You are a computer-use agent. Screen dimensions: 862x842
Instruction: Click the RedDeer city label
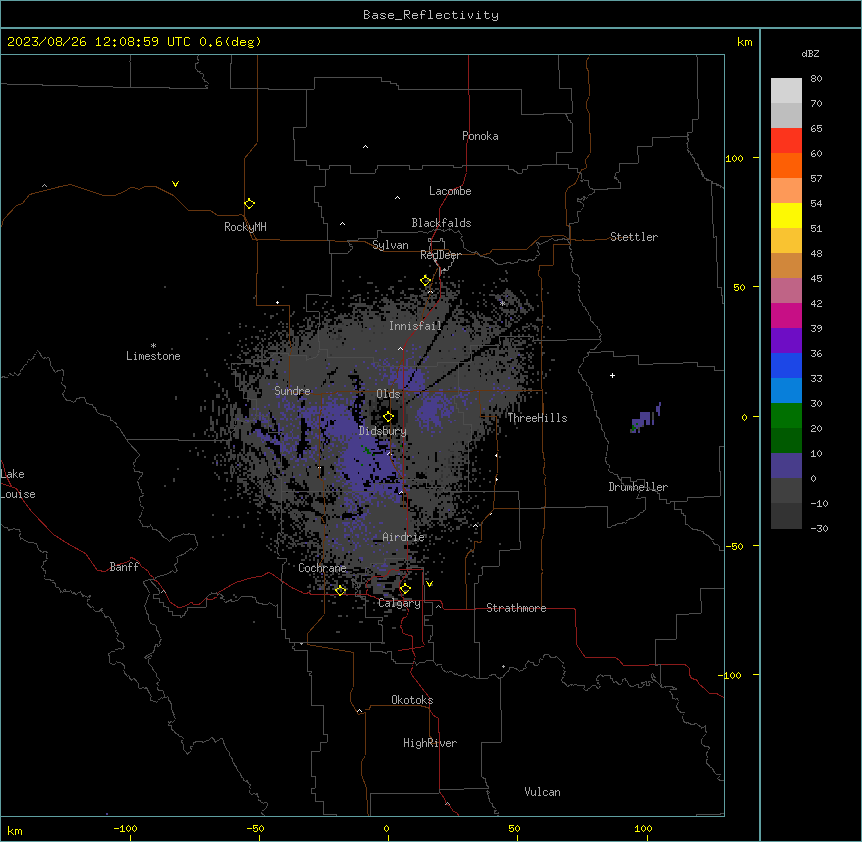pos(440,255)
